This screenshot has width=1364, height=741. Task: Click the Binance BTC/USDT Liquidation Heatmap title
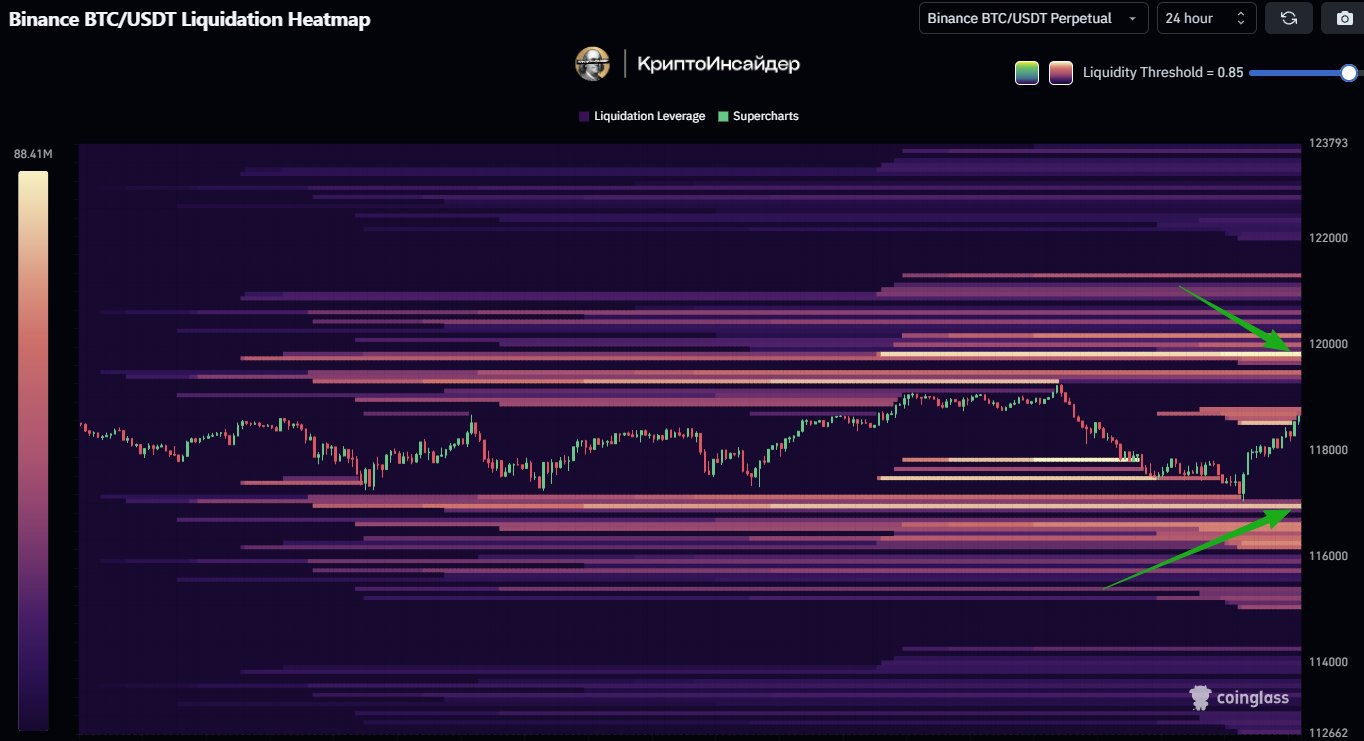pyautogui.click(x=189, y=19)
